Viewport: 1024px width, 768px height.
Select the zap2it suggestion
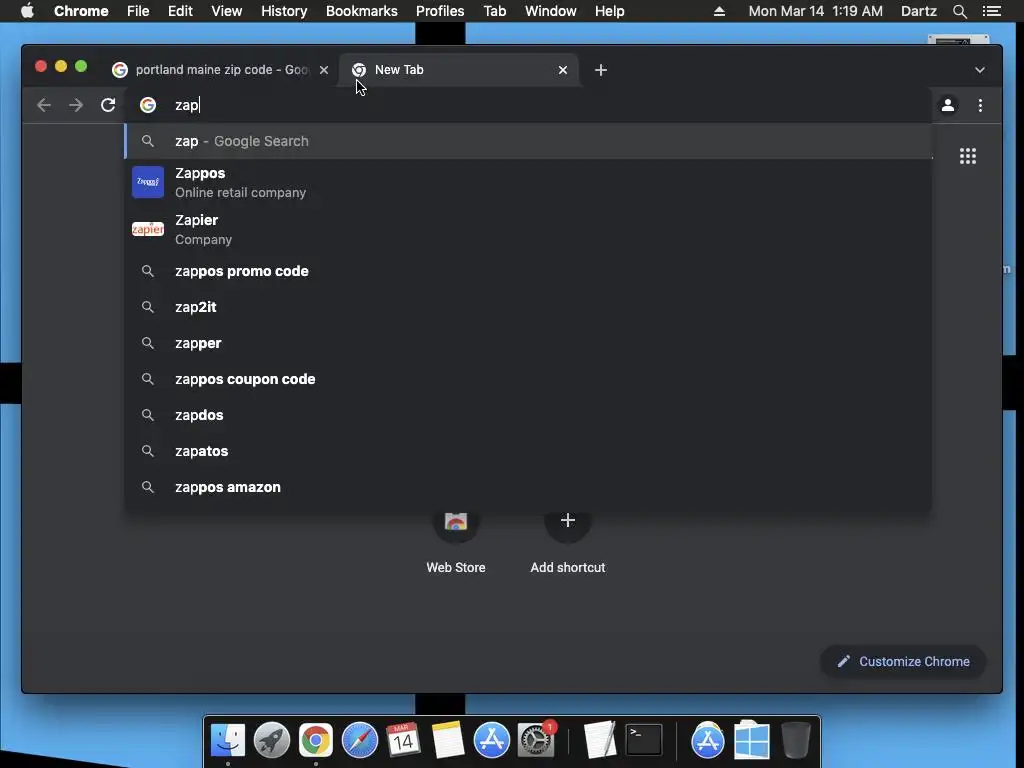coord(528,307)
